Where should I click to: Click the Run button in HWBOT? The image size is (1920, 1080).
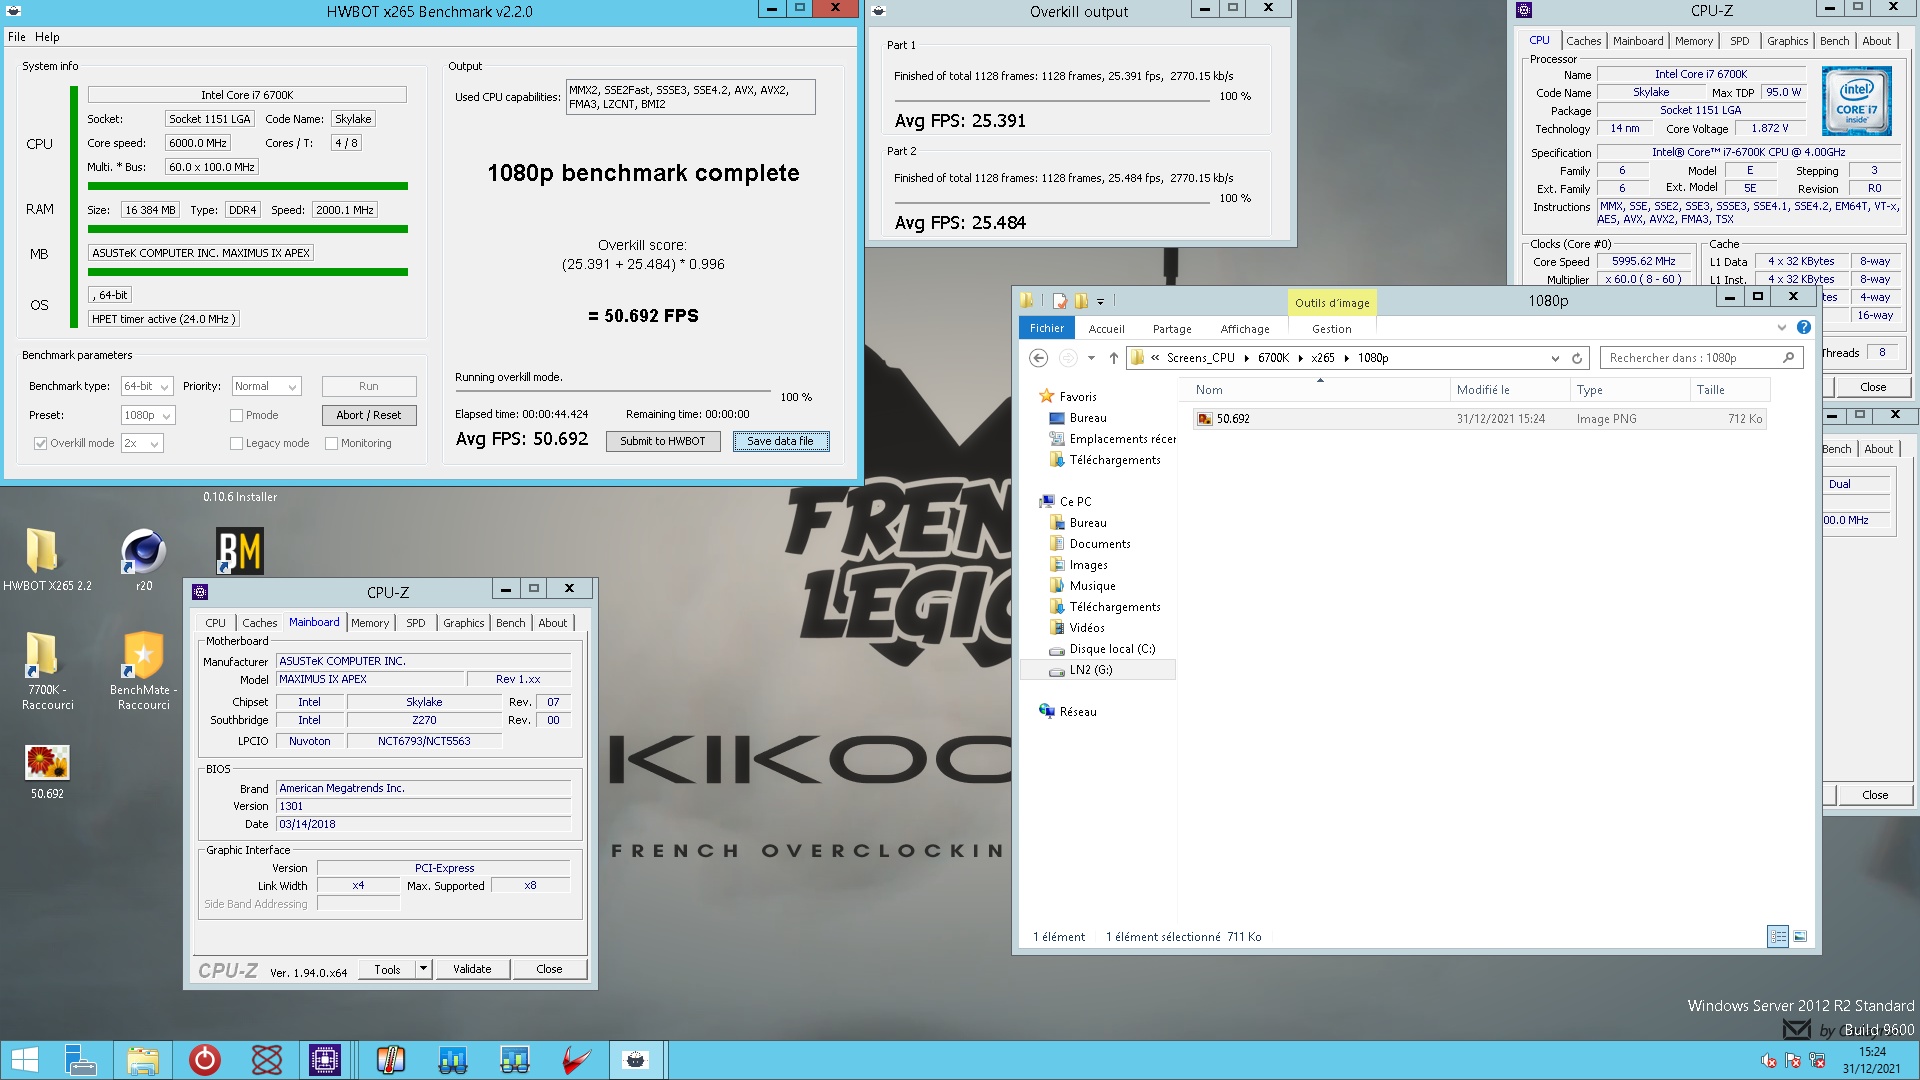pos(369,386)
